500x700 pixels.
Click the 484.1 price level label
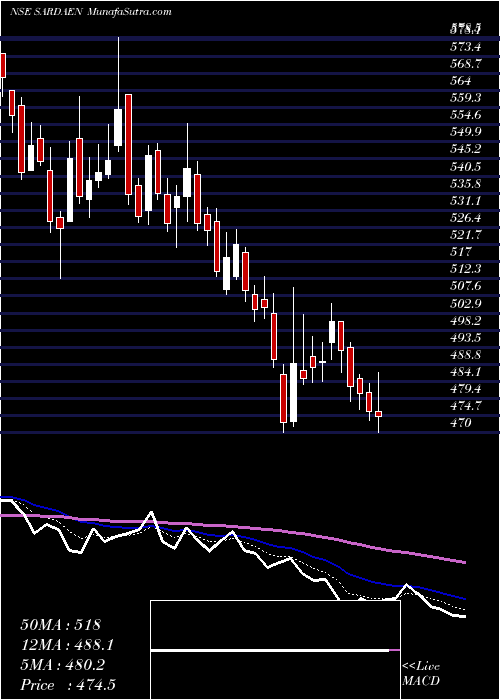(466, 372)
